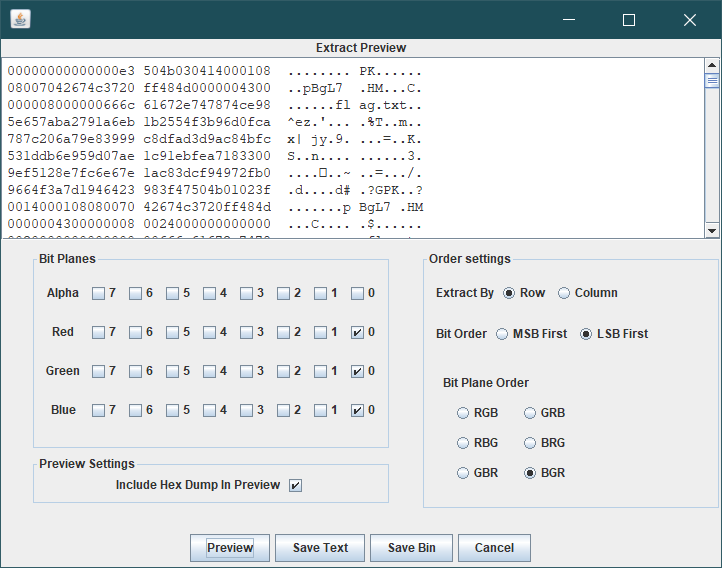Image resolution: width=722 pixels, height=568 pixels.
Task: Enable Blue bit plane 5
Action: (172, 410)
